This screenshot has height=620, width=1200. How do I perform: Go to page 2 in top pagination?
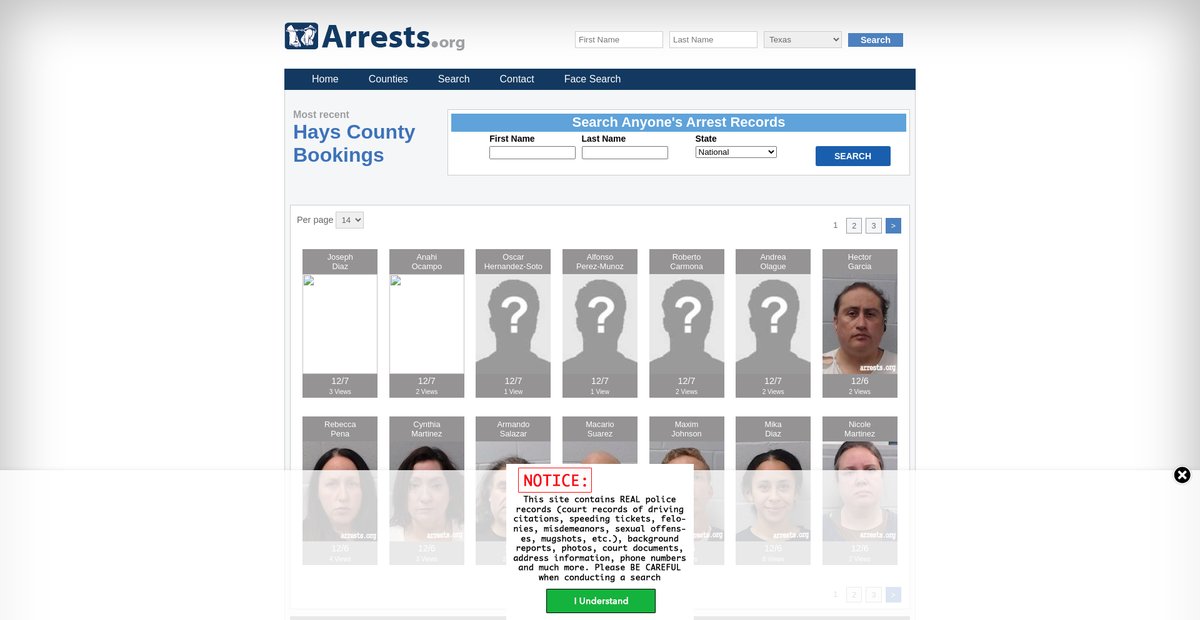tap(854, 226)
